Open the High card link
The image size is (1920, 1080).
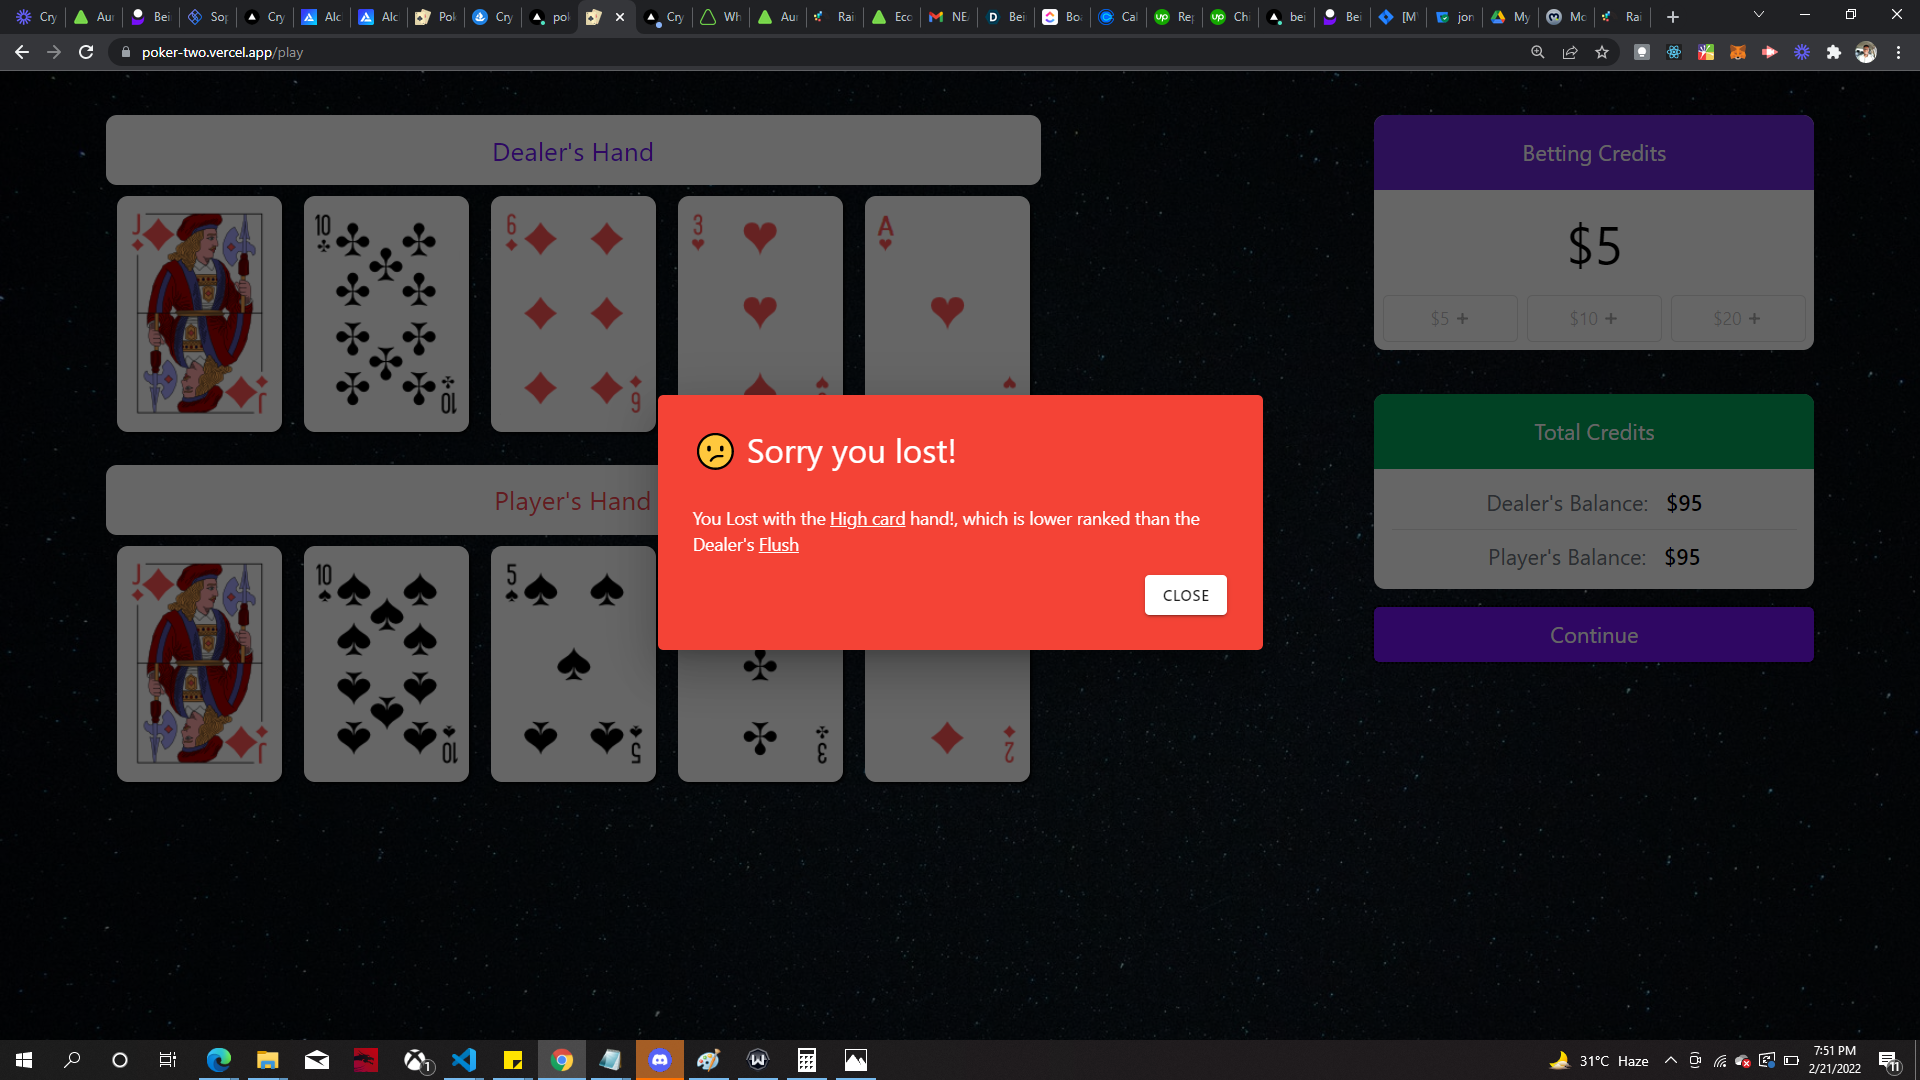pos(867,519)
